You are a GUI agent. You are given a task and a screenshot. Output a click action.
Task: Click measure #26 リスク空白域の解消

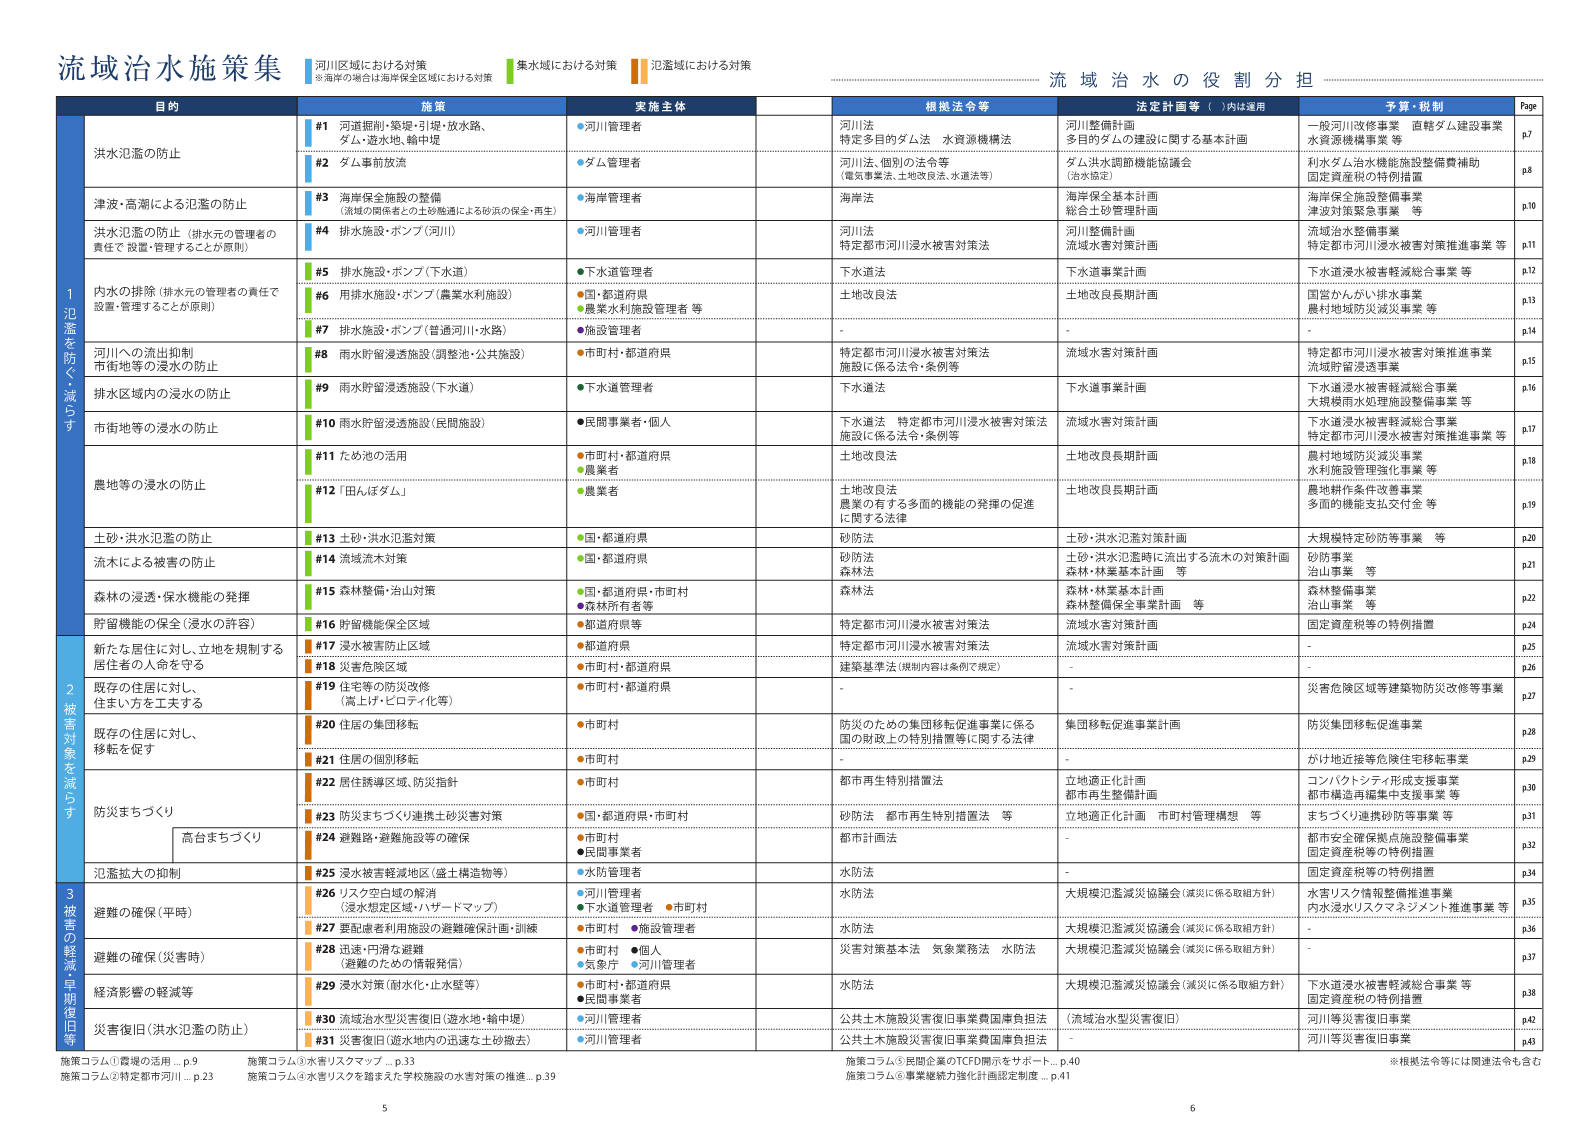pyautogui.click(x=406, y=900)
